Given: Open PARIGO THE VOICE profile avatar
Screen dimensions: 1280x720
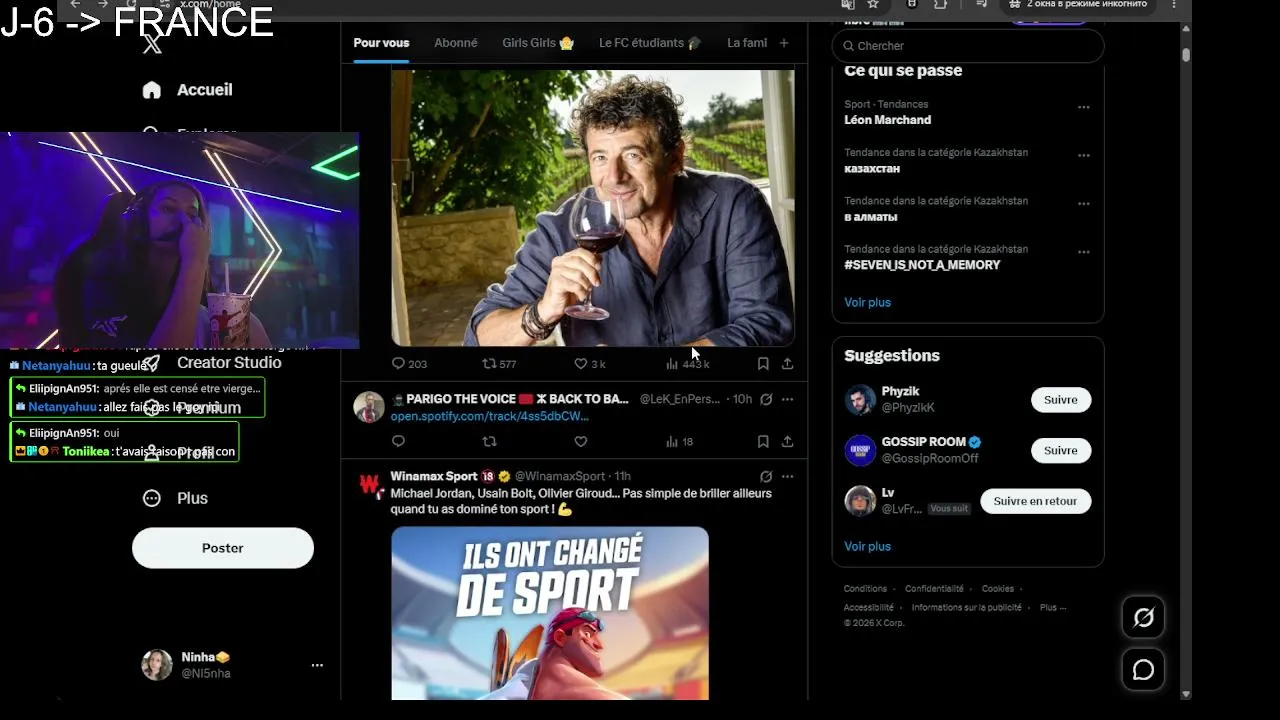Looking at the screenshot, I should [369, 407].
